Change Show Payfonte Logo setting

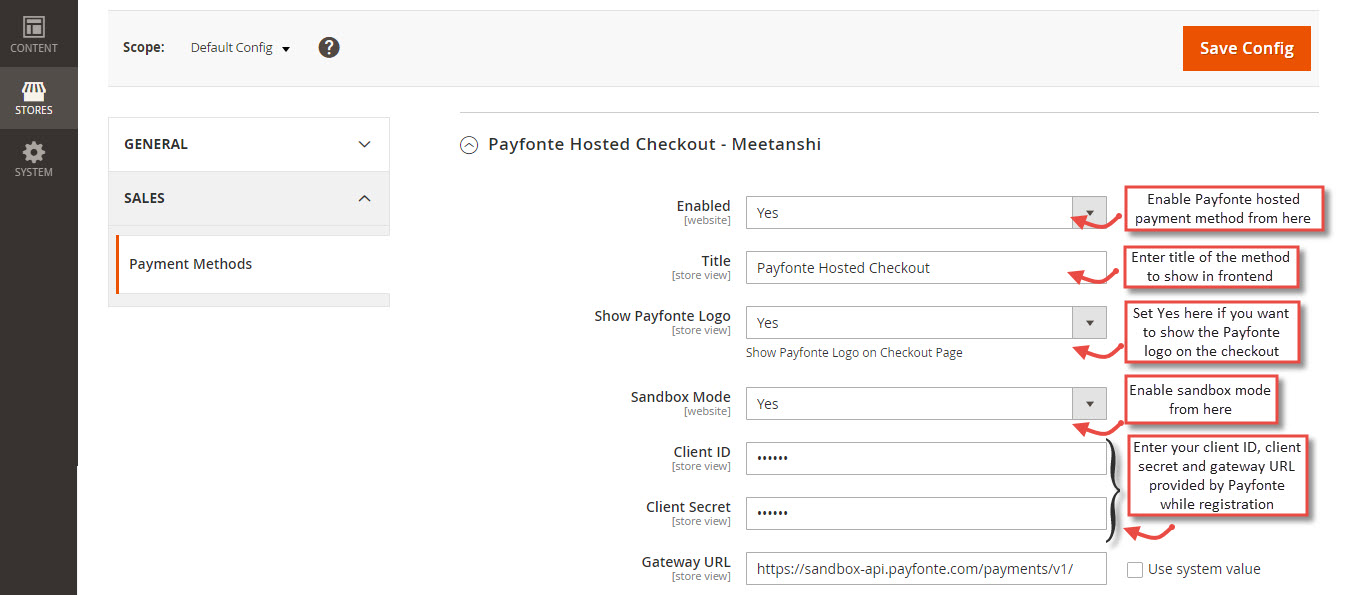pyautogui.click(x=1090, y=322)
